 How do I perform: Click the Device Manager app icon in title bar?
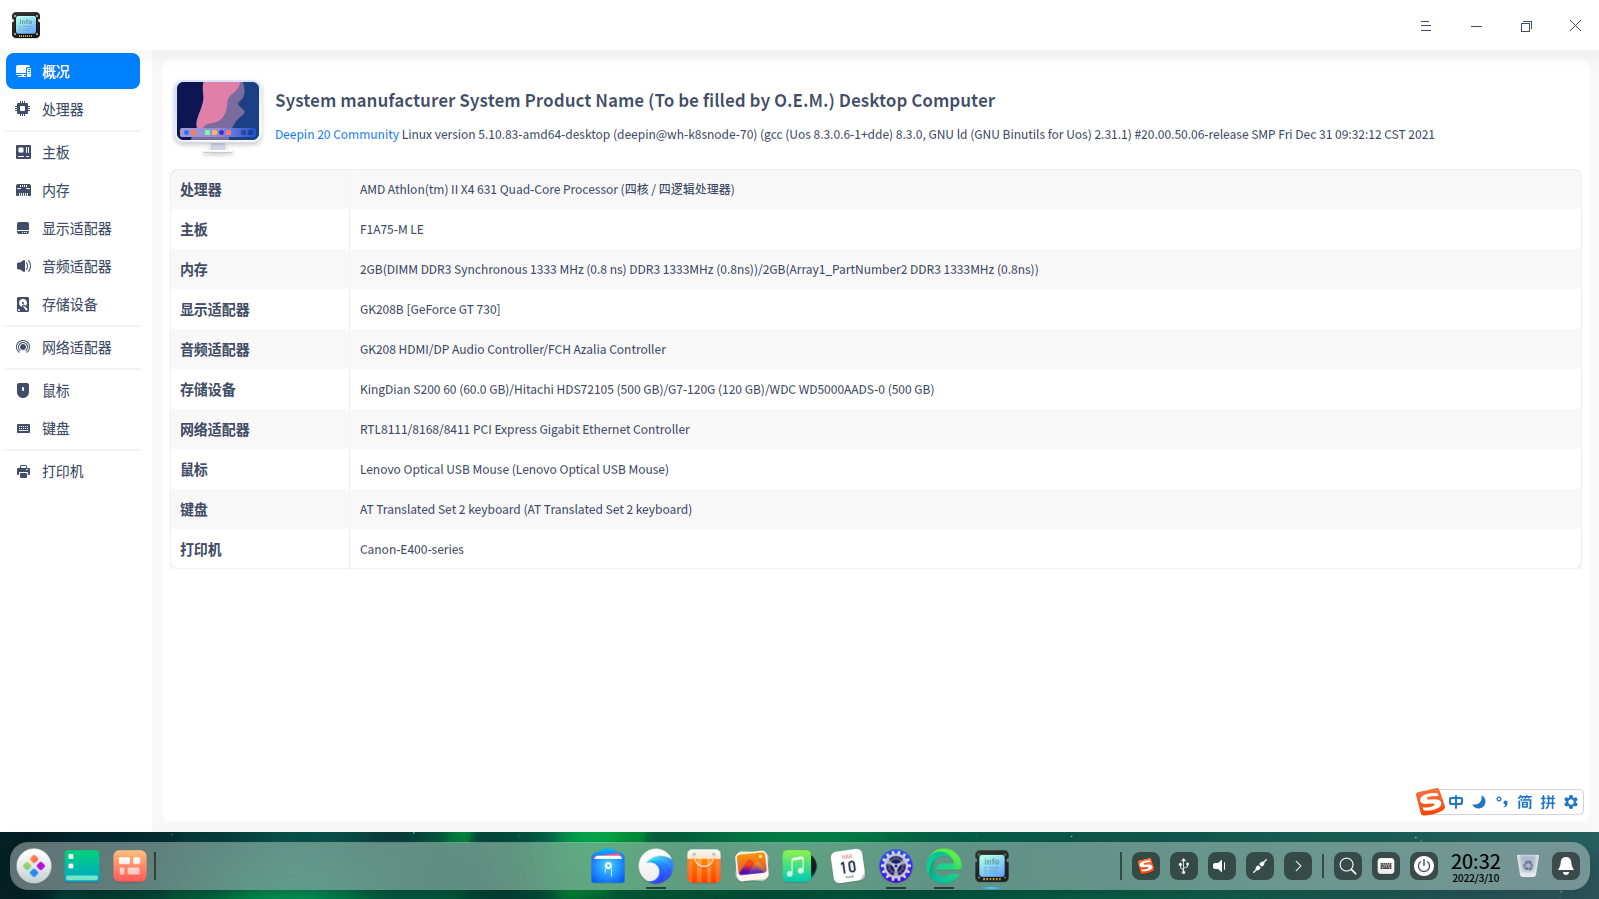coord(26,25)
